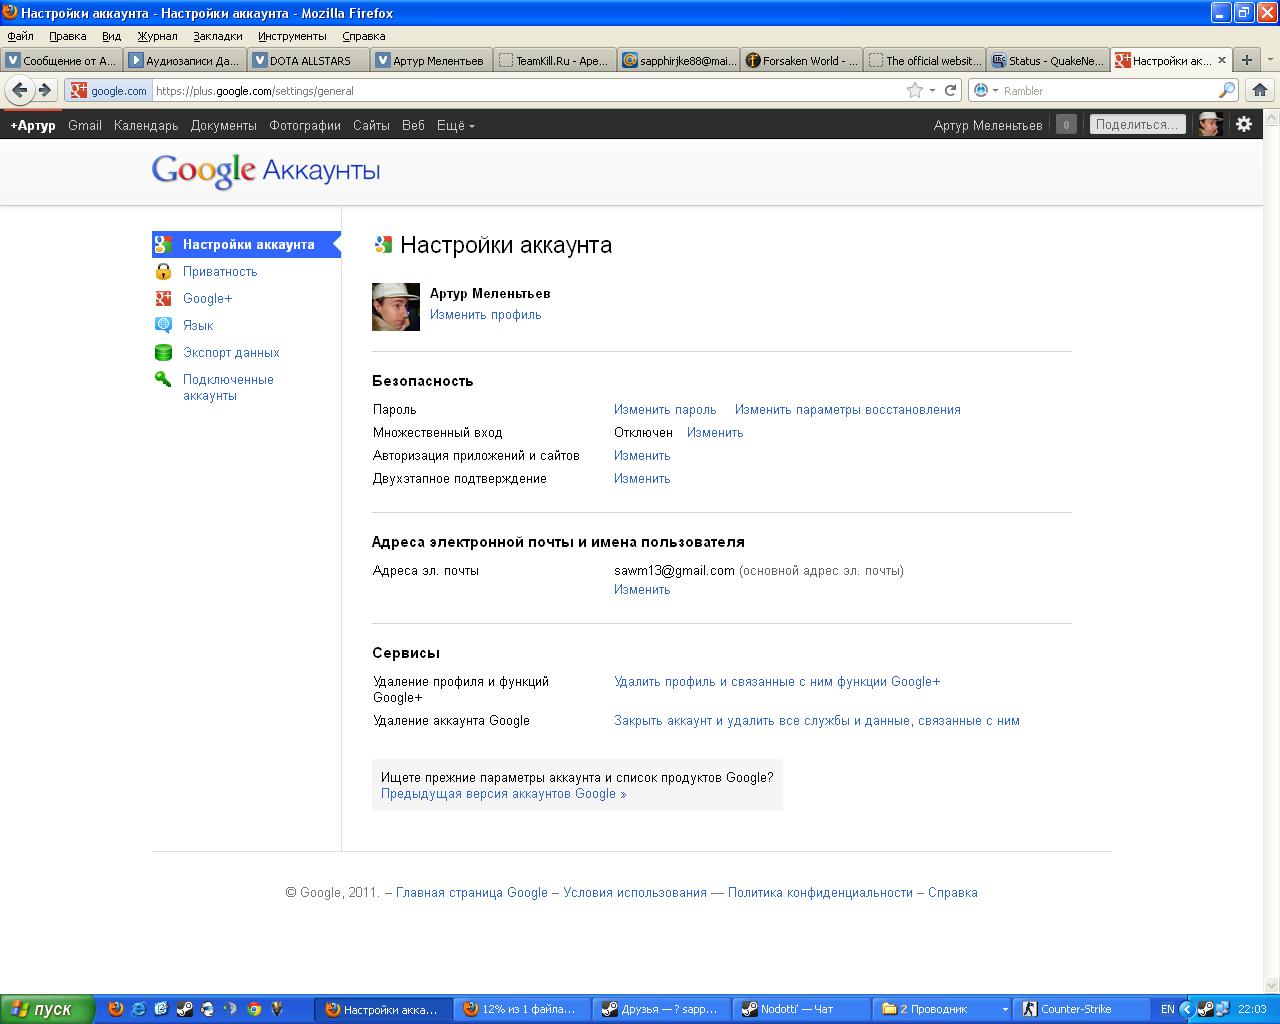Click the large profile photo of Артур Меленьтьев

396,307
